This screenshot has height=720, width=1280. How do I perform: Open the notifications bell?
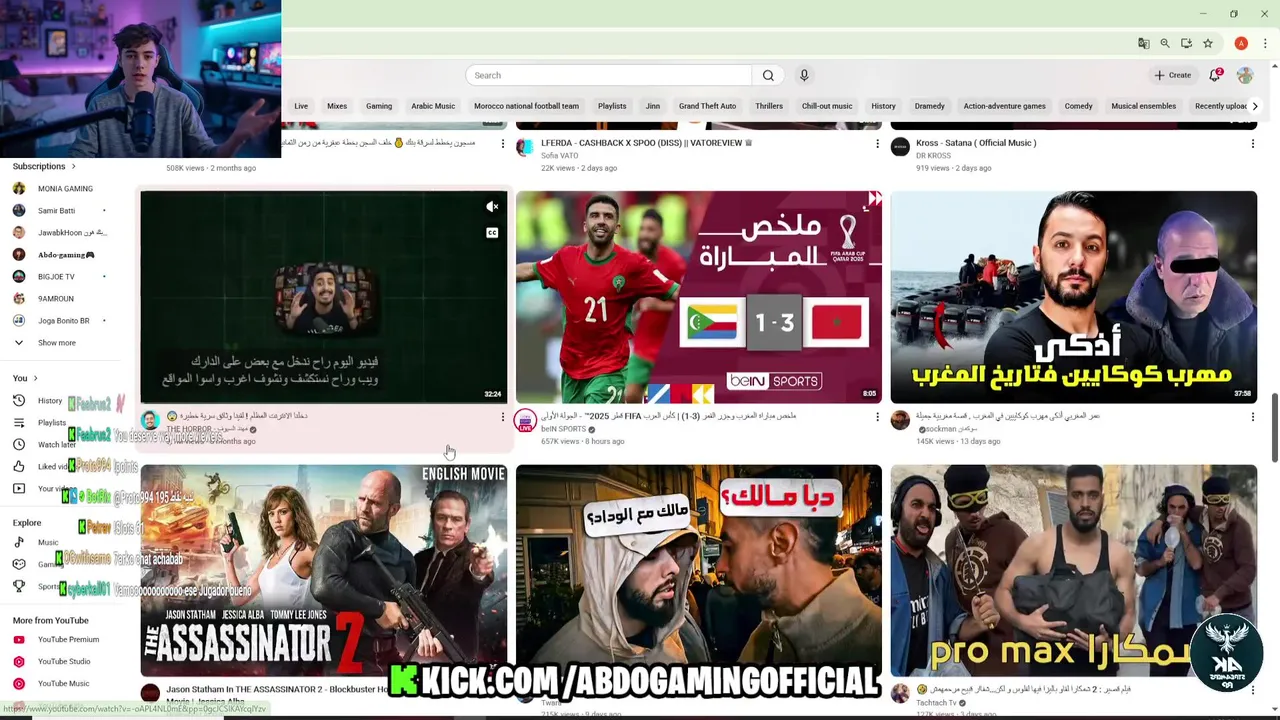coord(1215,75)
